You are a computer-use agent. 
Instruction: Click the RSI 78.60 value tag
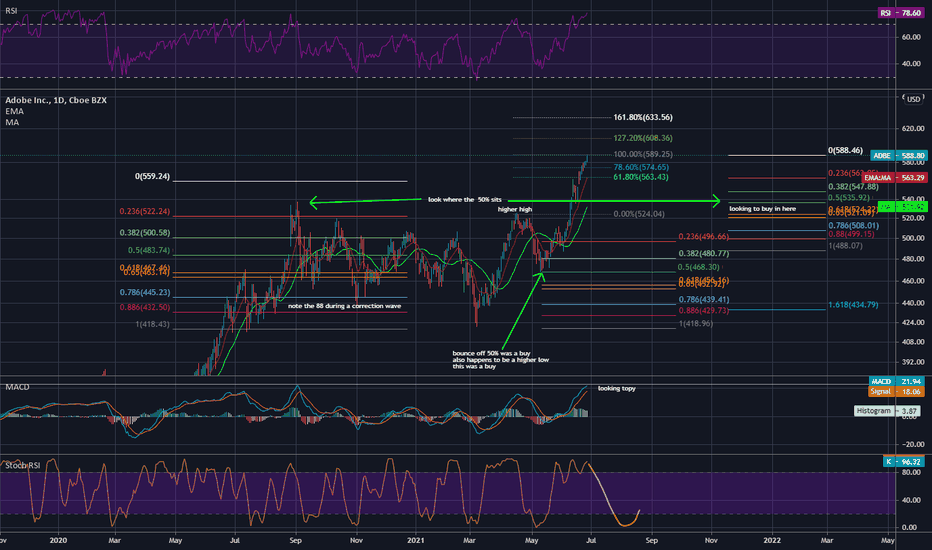(900, 13)
